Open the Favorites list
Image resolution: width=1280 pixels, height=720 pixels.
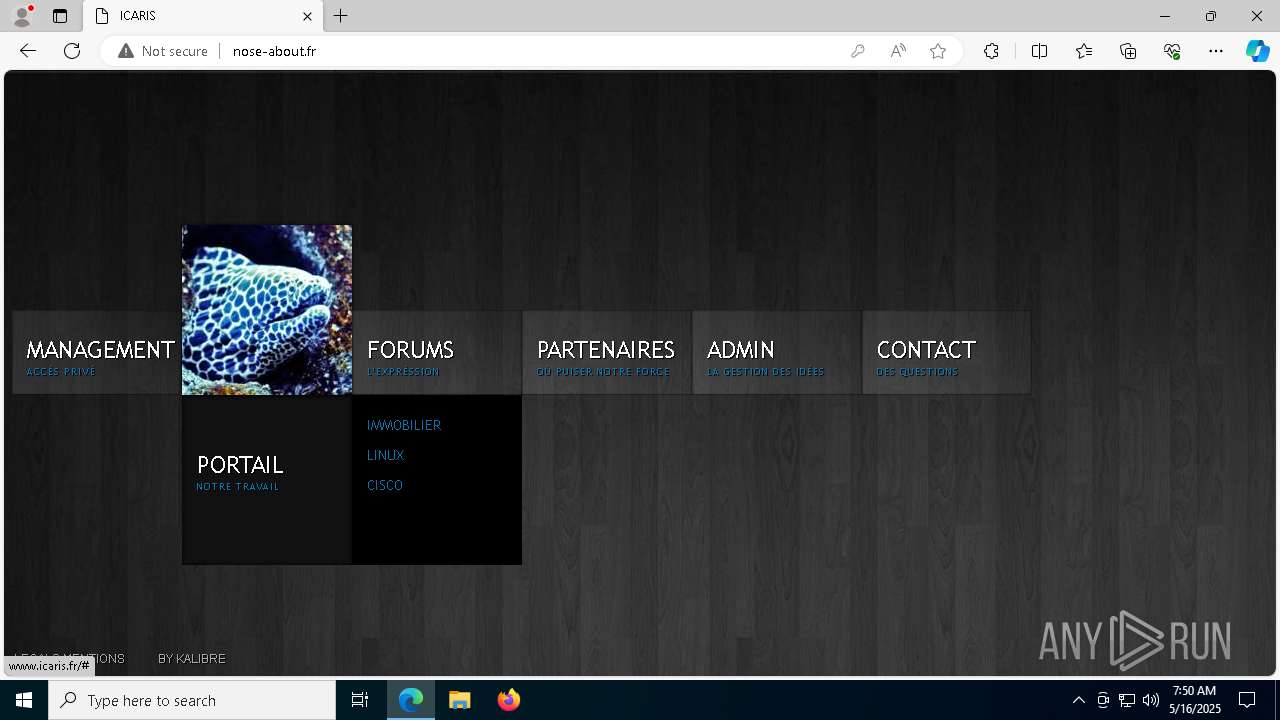(1084, 51)
